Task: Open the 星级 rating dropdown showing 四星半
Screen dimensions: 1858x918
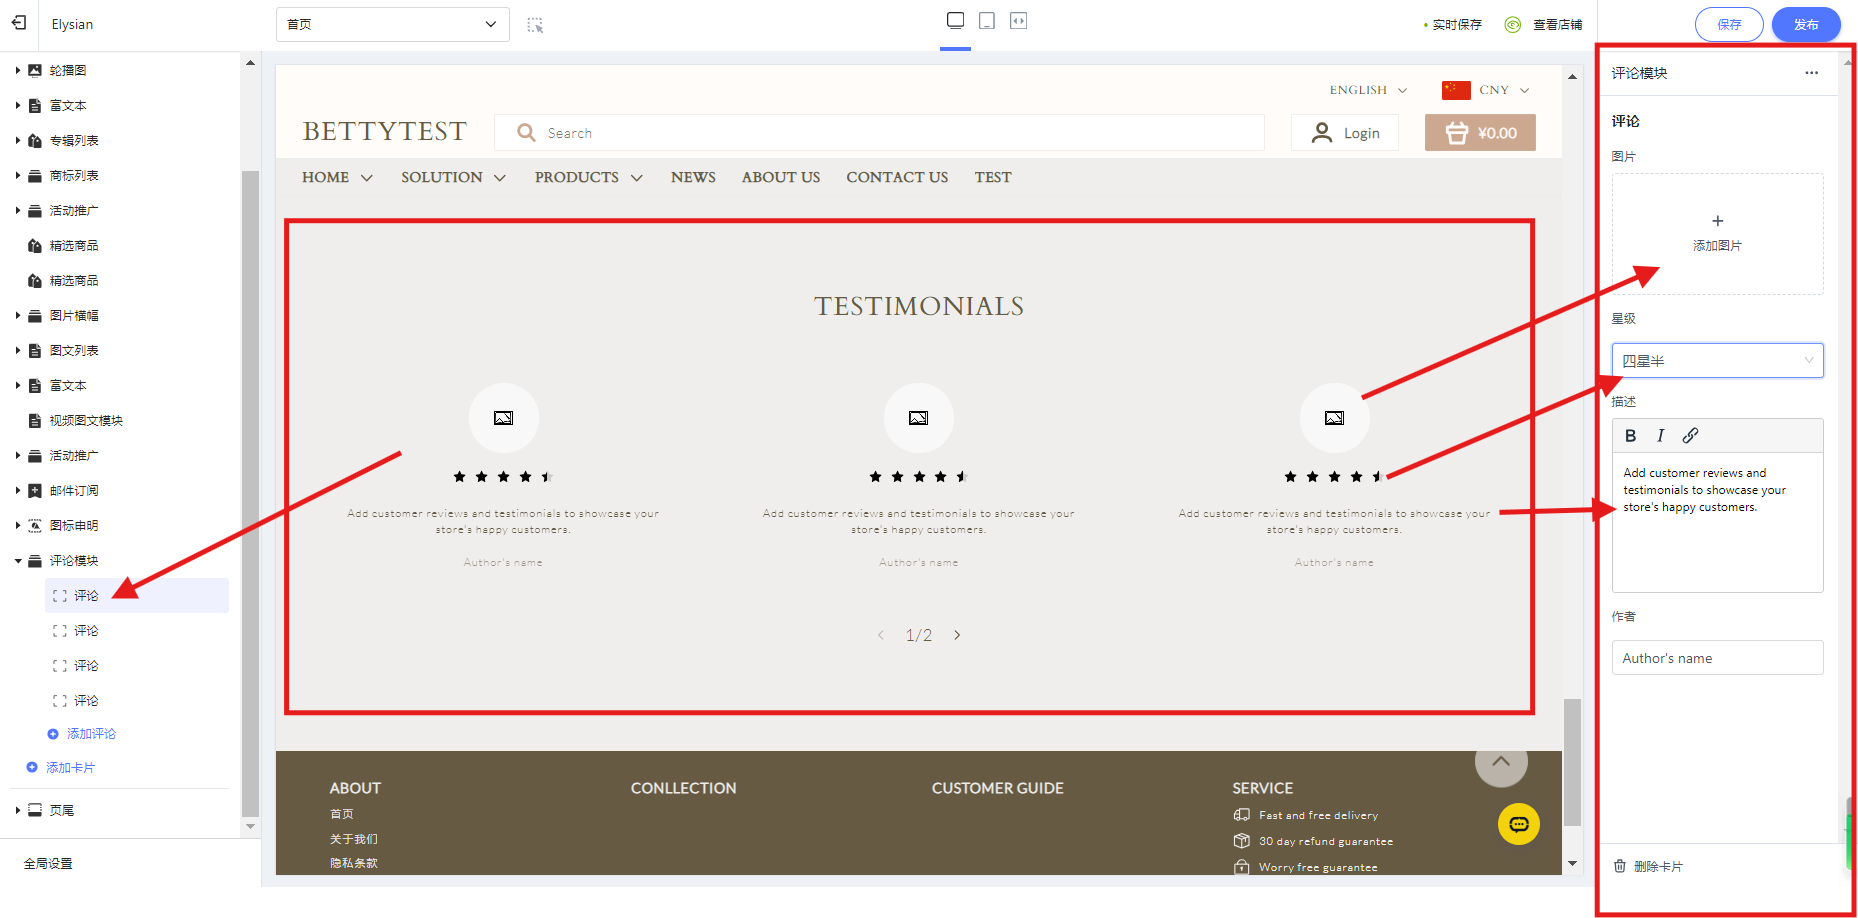Action: (x=1717, y=361)
